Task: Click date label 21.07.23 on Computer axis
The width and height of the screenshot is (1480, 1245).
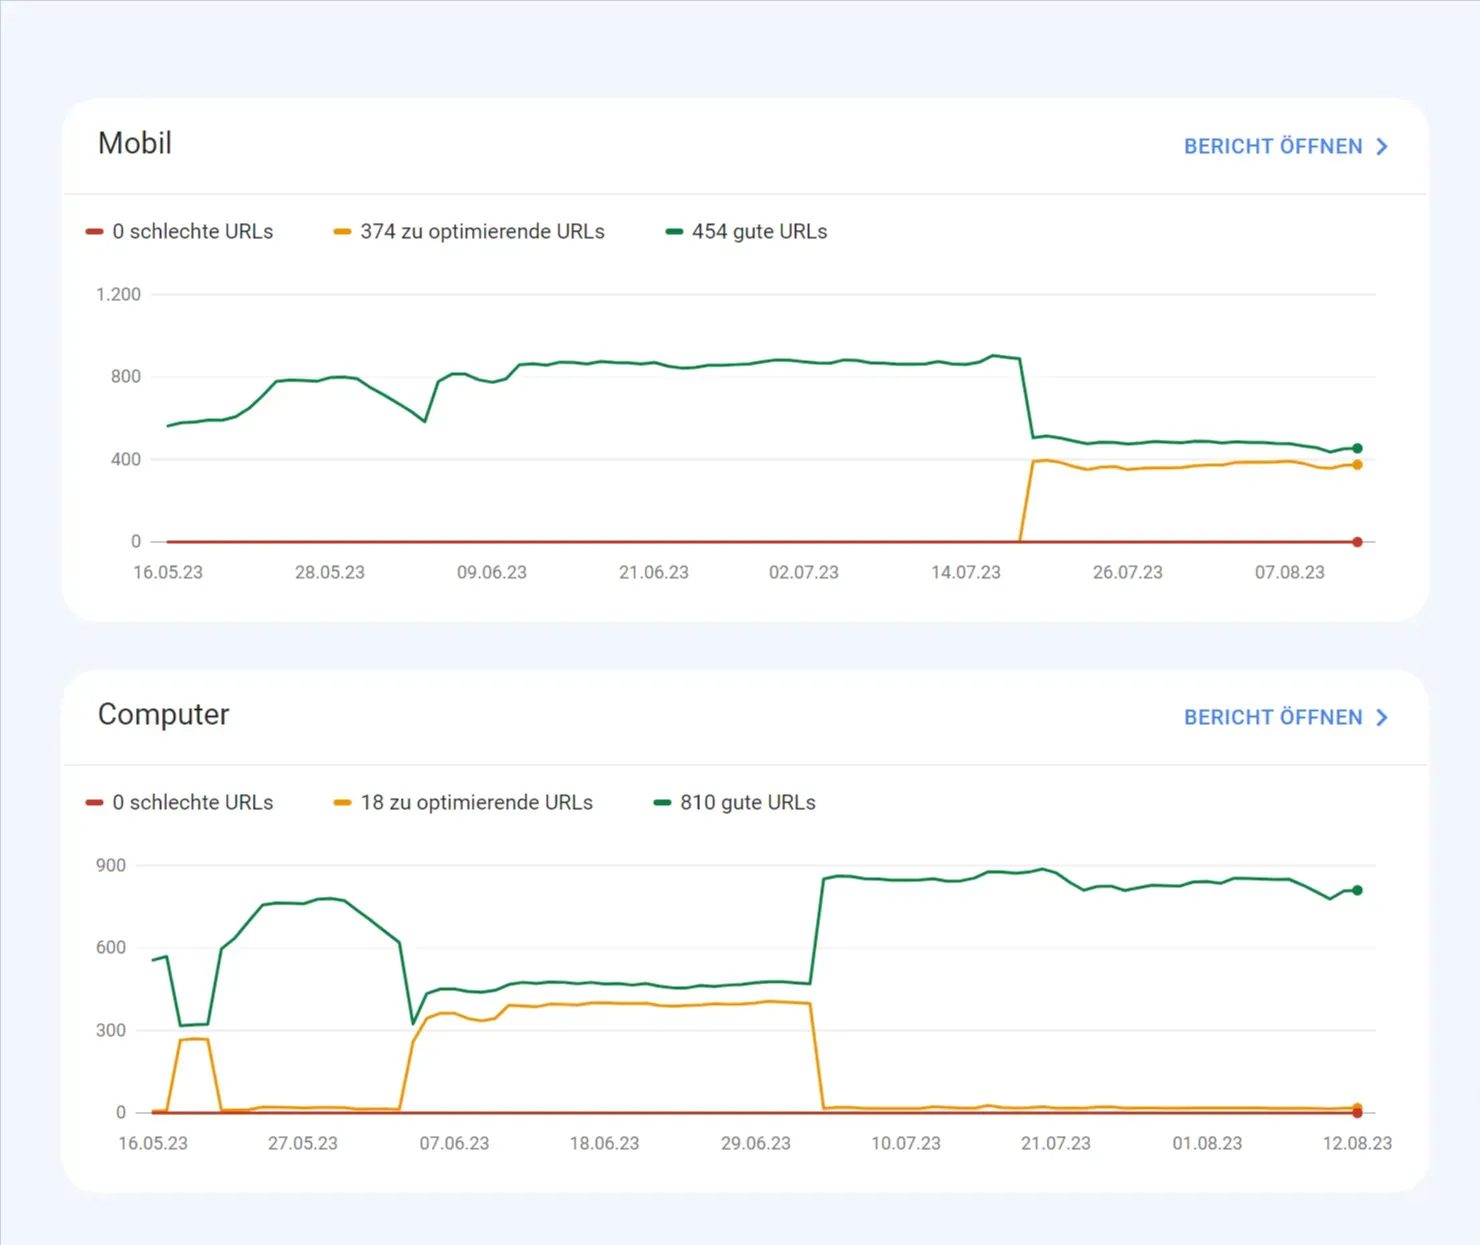Action: click(x=1056, y=1143)
